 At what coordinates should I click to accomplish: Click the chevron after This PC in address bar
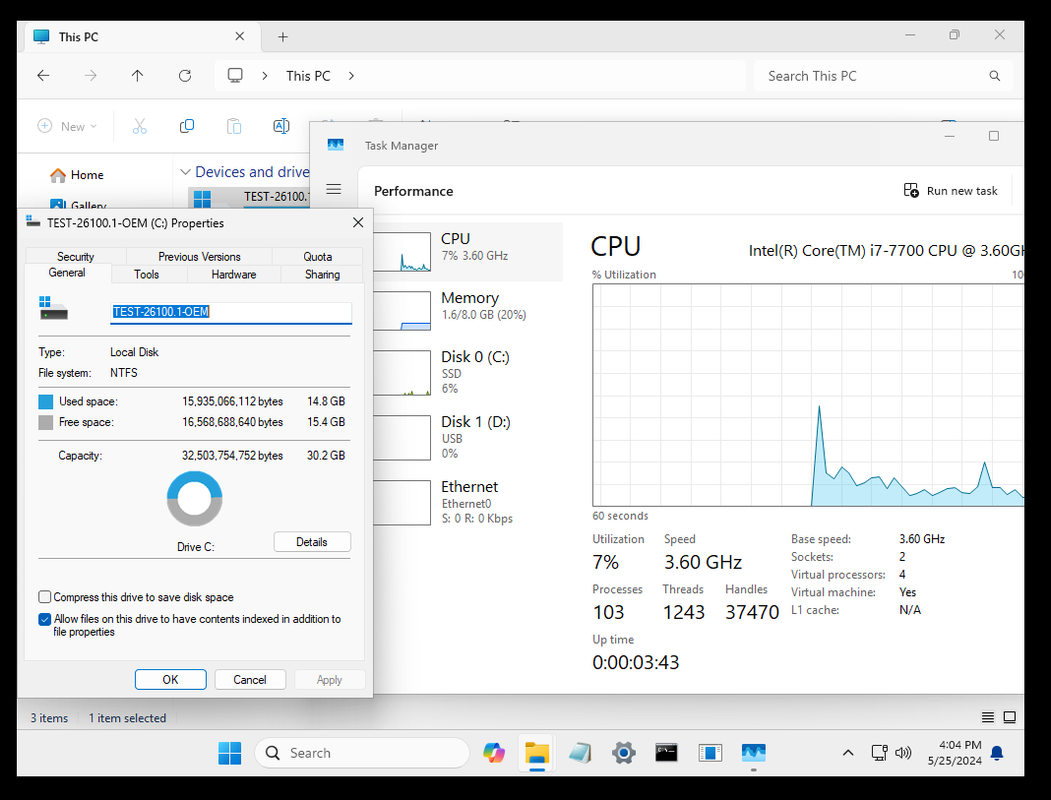pos(351,76)
